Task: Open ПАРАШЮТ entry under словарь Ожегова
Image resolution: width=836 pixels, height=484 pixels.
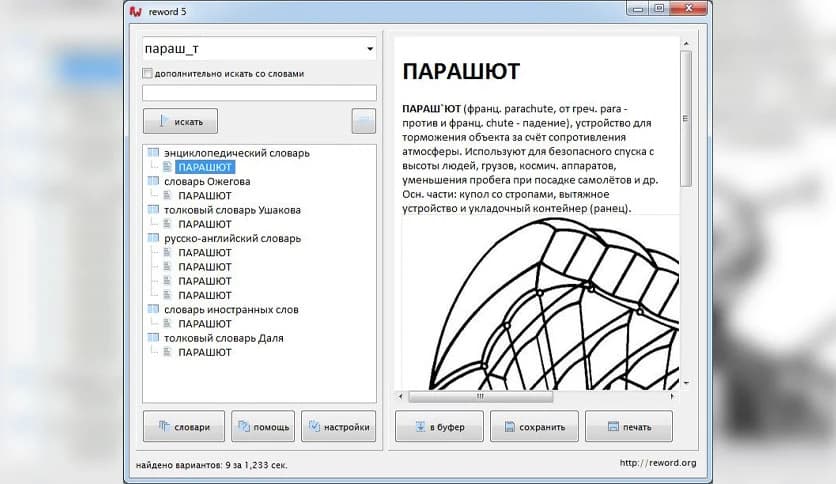Action: coord(205,196)
